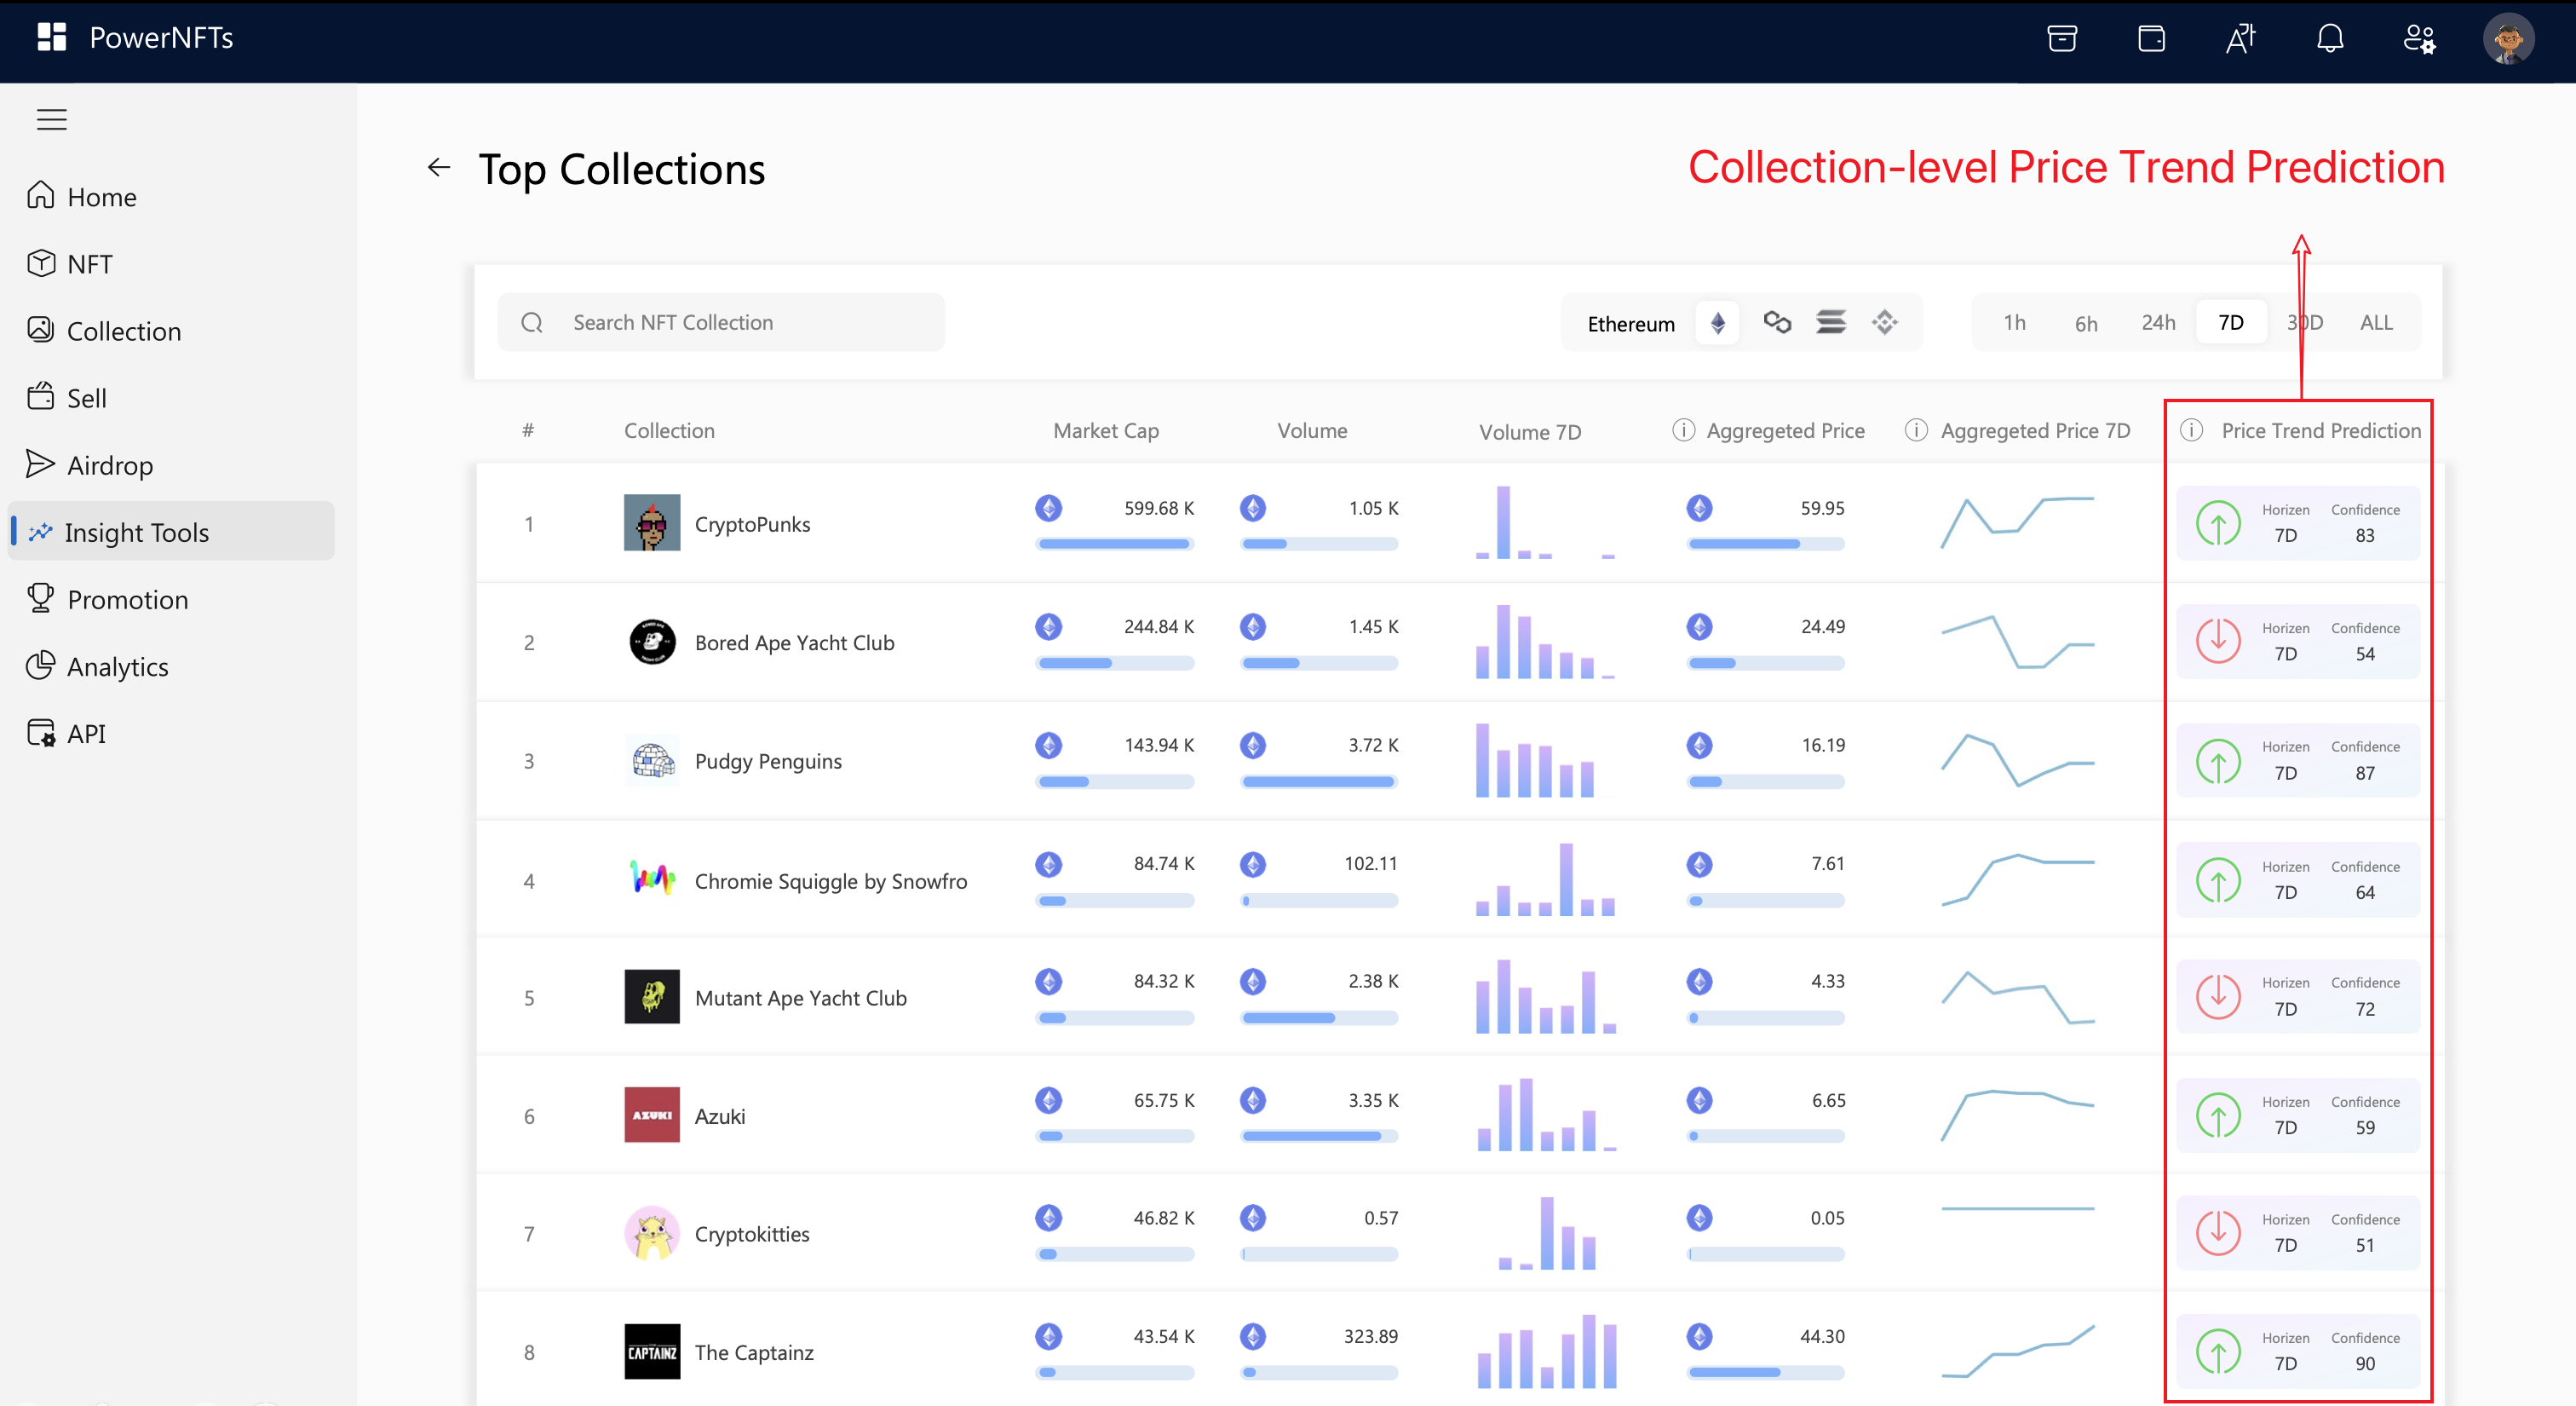Open the wallet icon in header
2576x1406 pixels.
pos(2151,38)
